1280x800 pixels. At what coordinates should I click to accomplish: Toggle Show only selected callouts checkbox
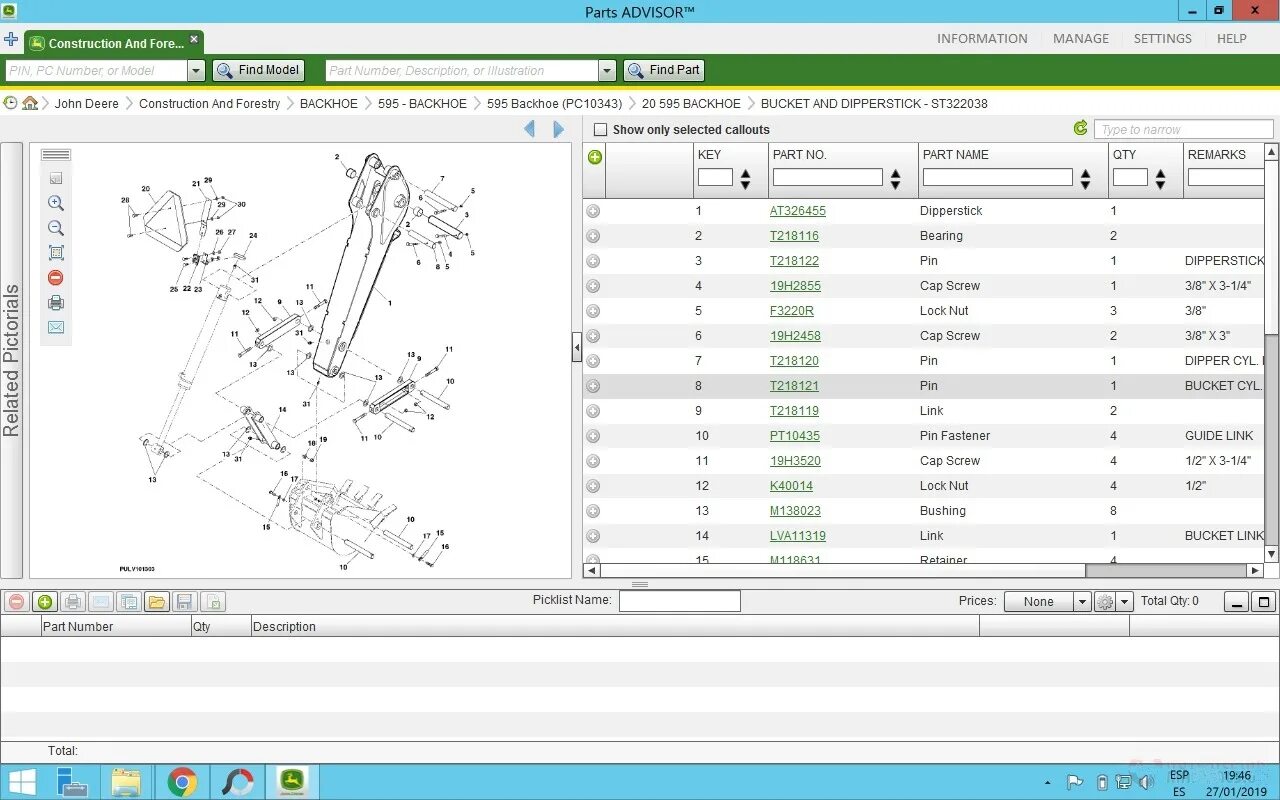(x=600, y=130)
